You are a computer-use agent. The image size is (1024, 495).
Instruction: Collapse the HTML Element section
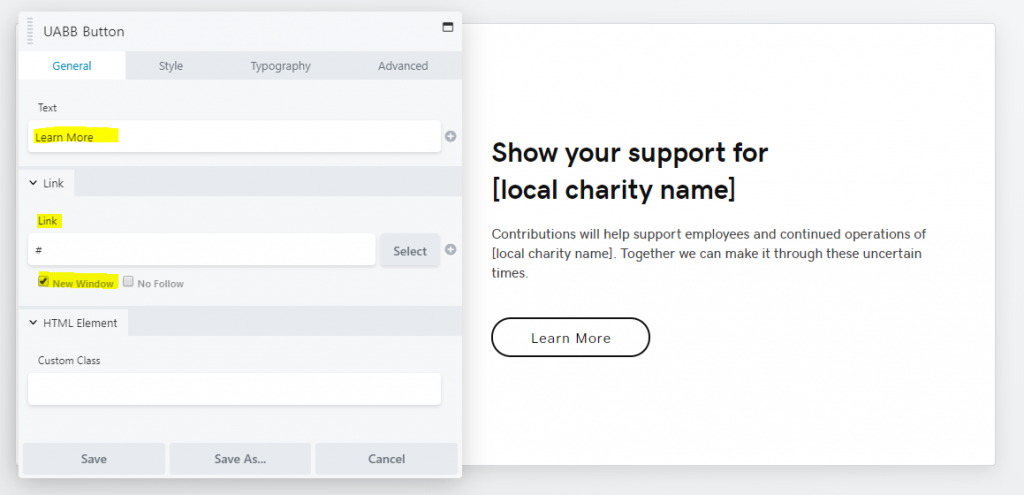(73, 323)
